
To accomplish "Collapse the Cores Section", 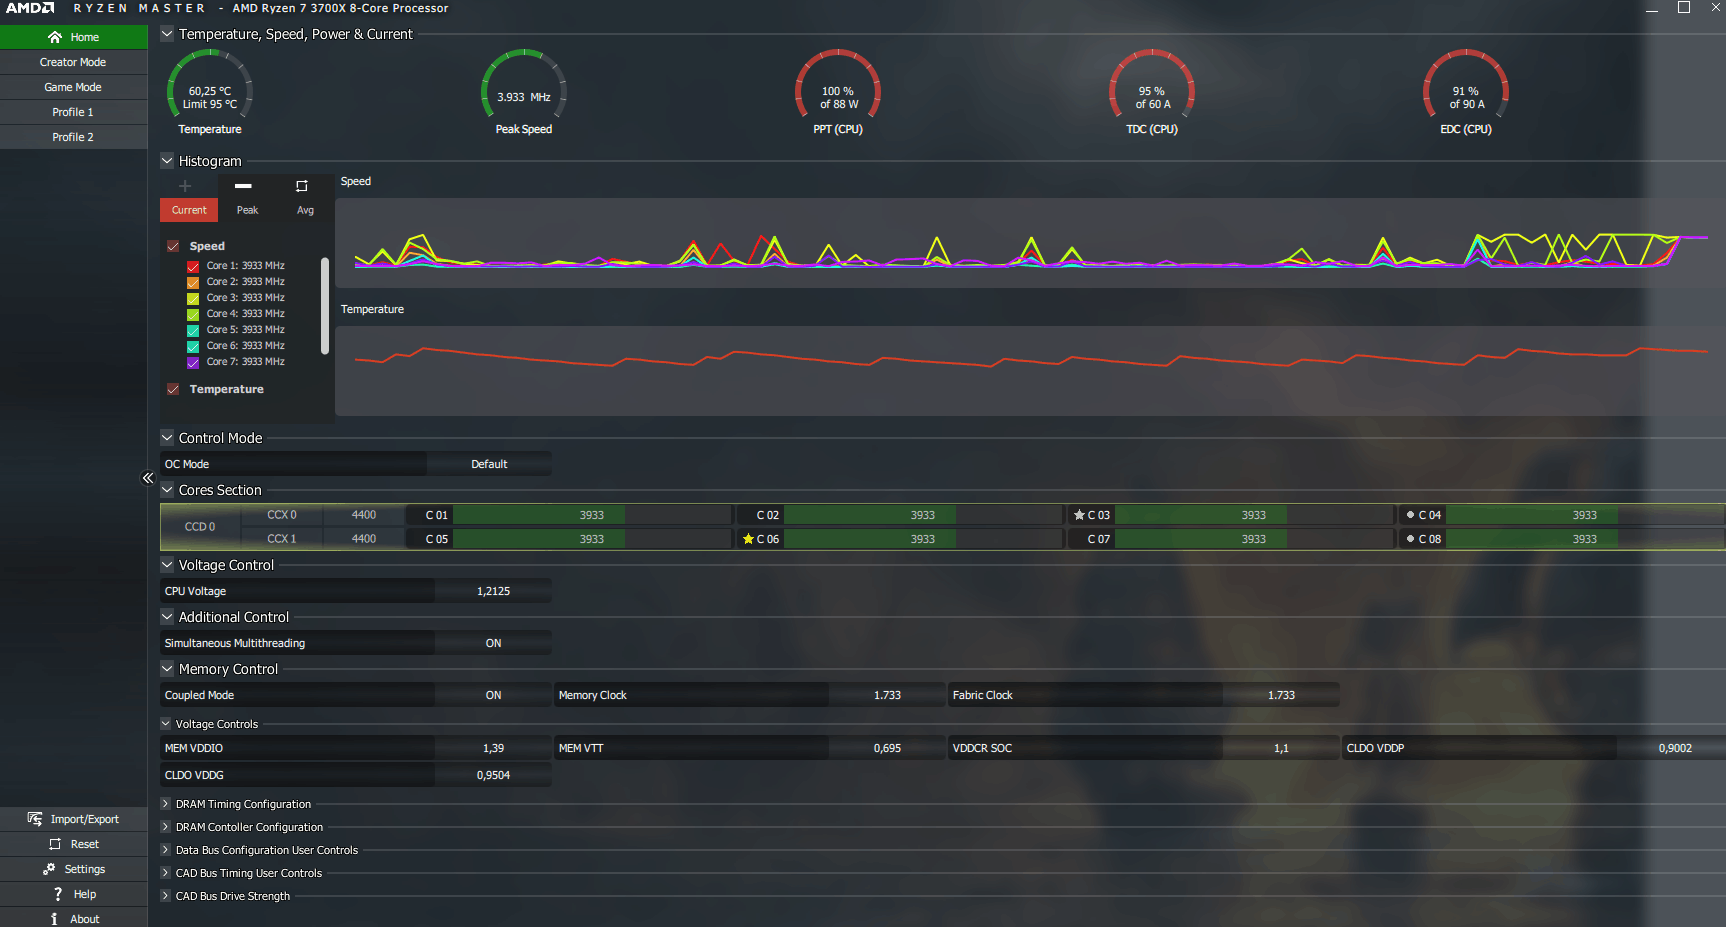I will [167, 489].
